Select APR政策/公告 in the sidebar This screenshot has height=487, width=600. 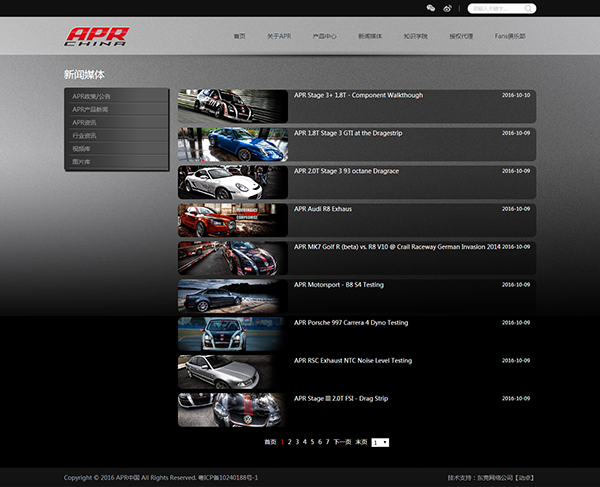coord(92,96)
